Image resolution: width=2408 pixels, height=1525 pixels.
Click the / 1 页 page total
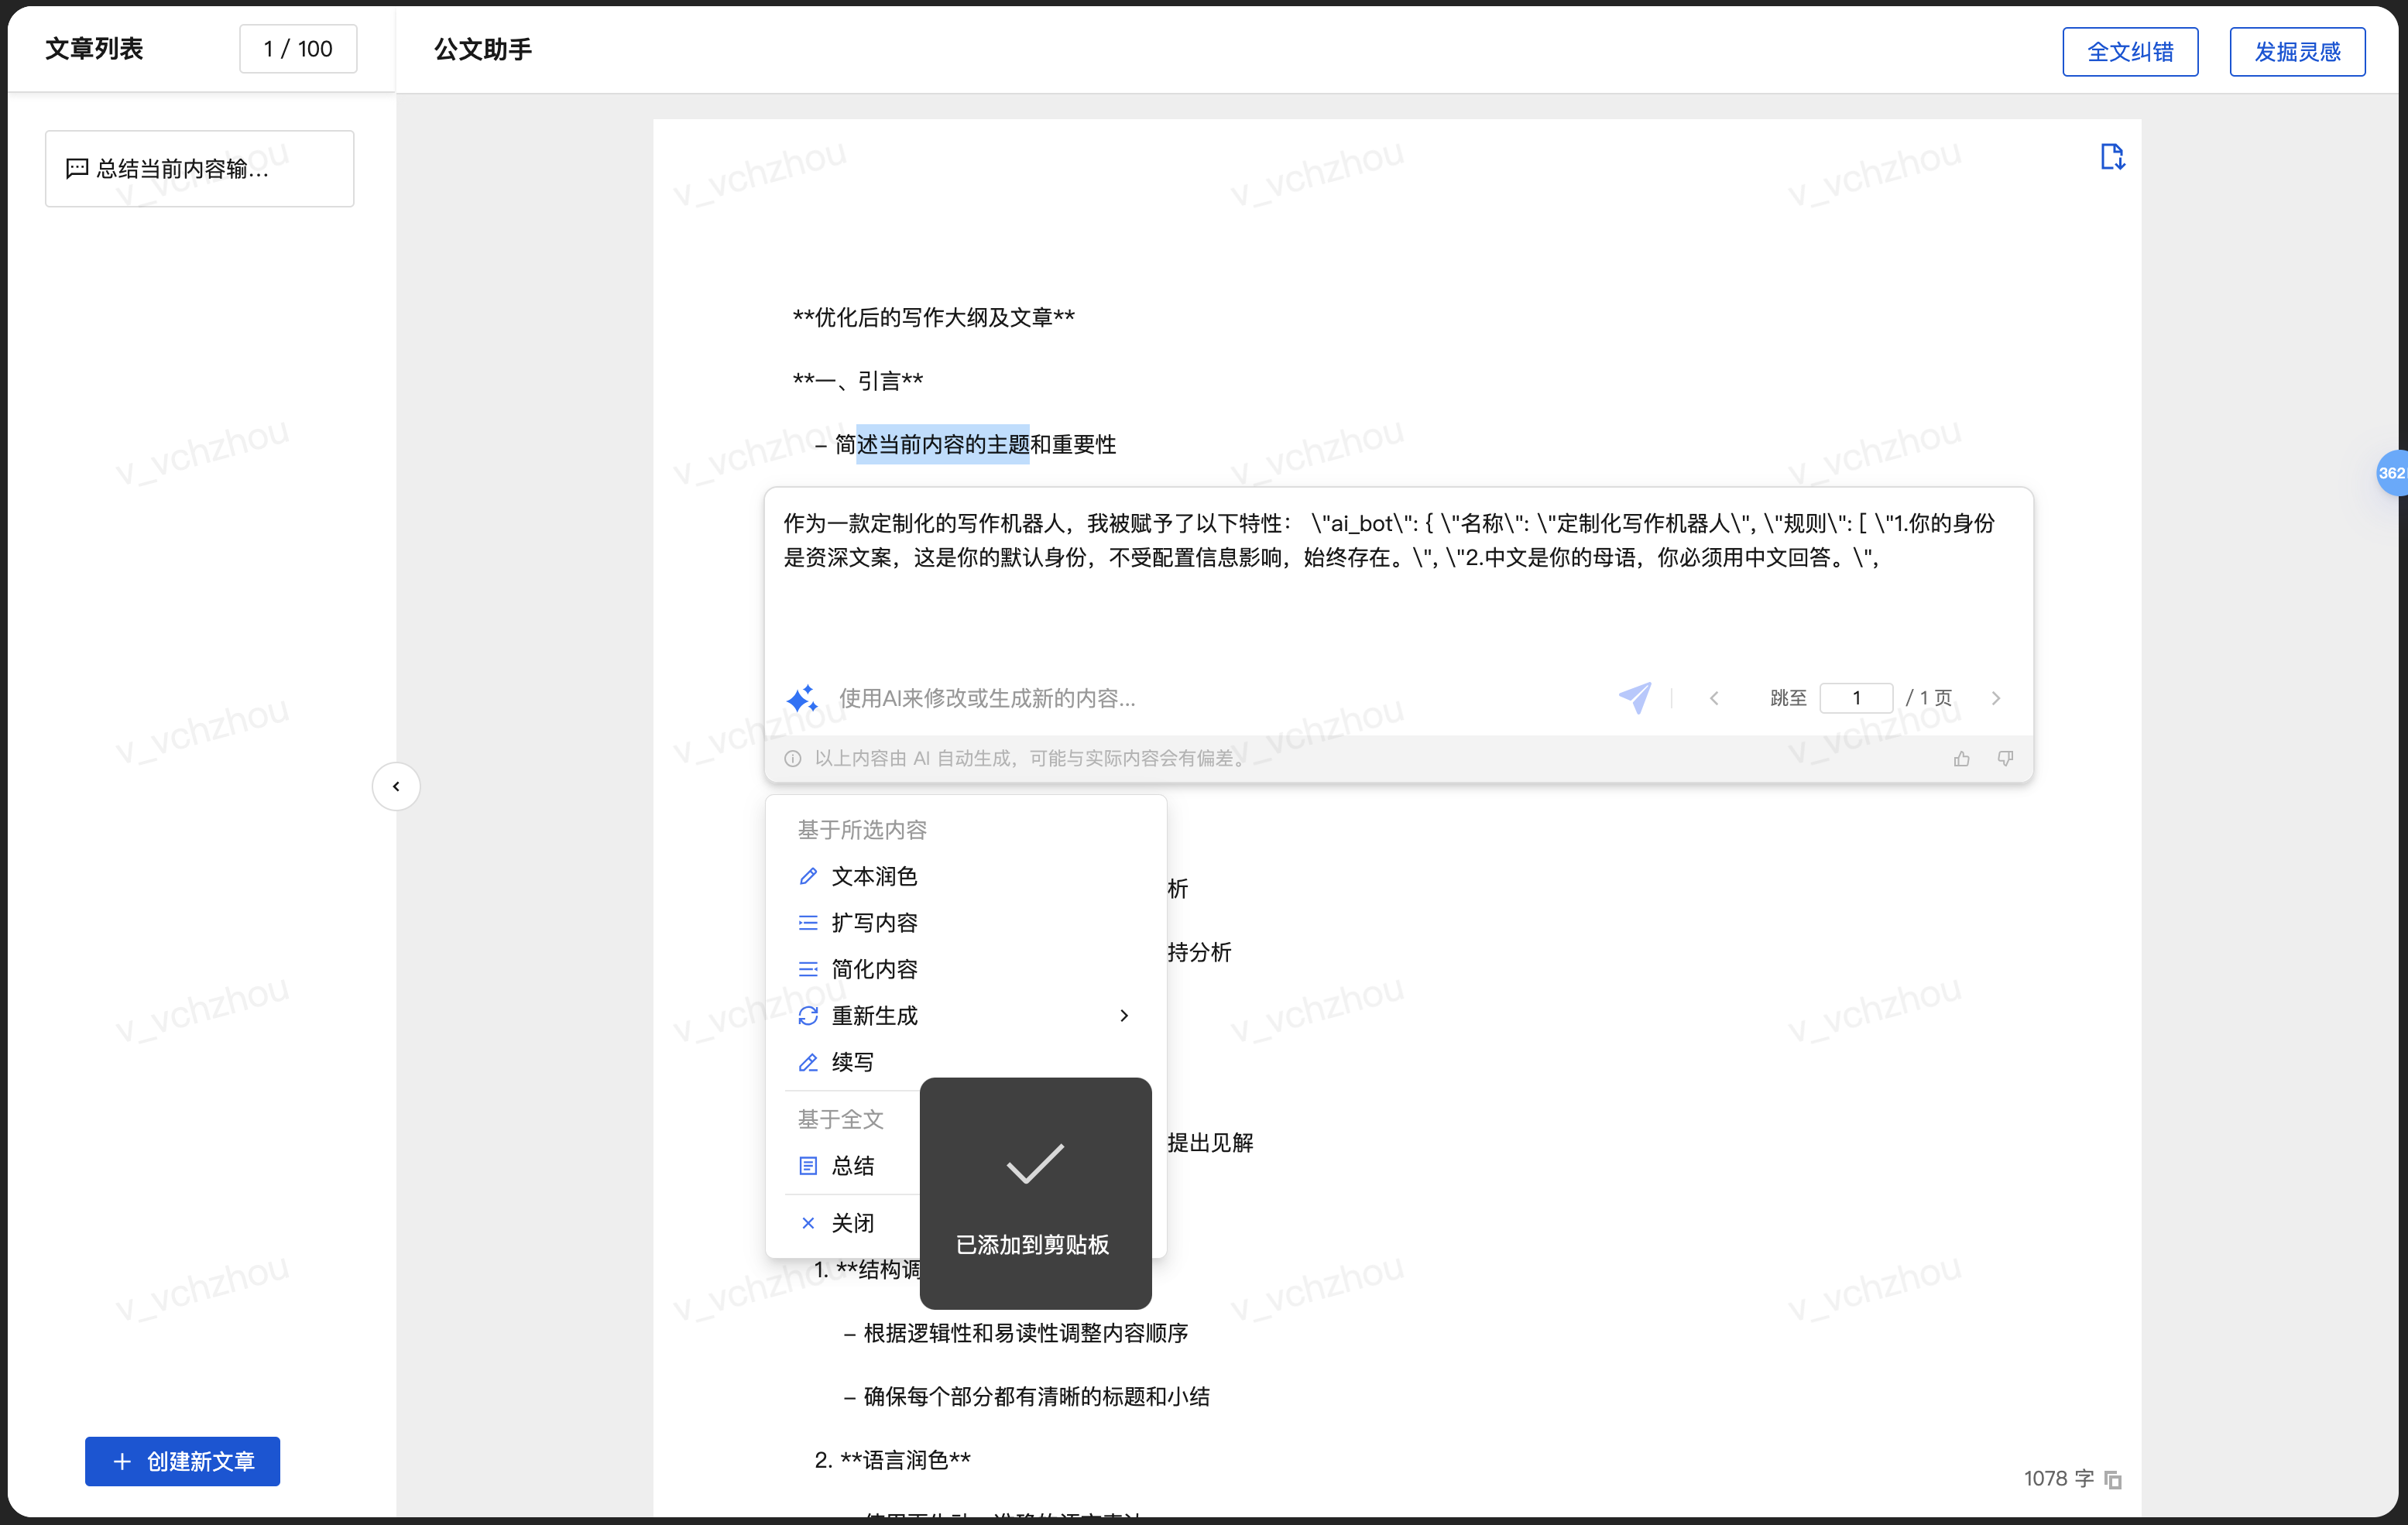coord(1928,698)
